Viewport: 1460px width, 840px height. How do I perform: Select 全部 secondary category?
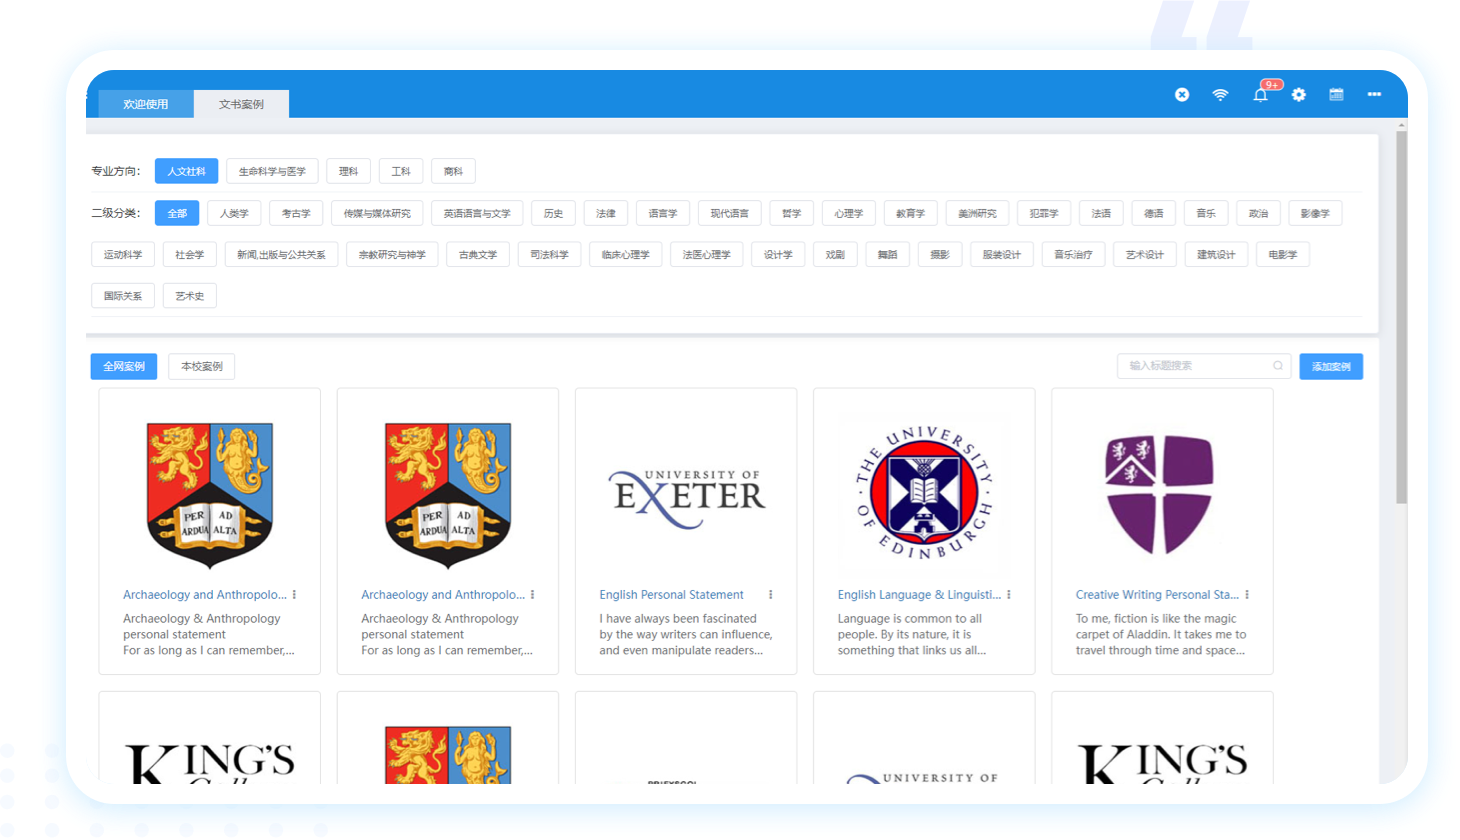(x=177, y=213)
